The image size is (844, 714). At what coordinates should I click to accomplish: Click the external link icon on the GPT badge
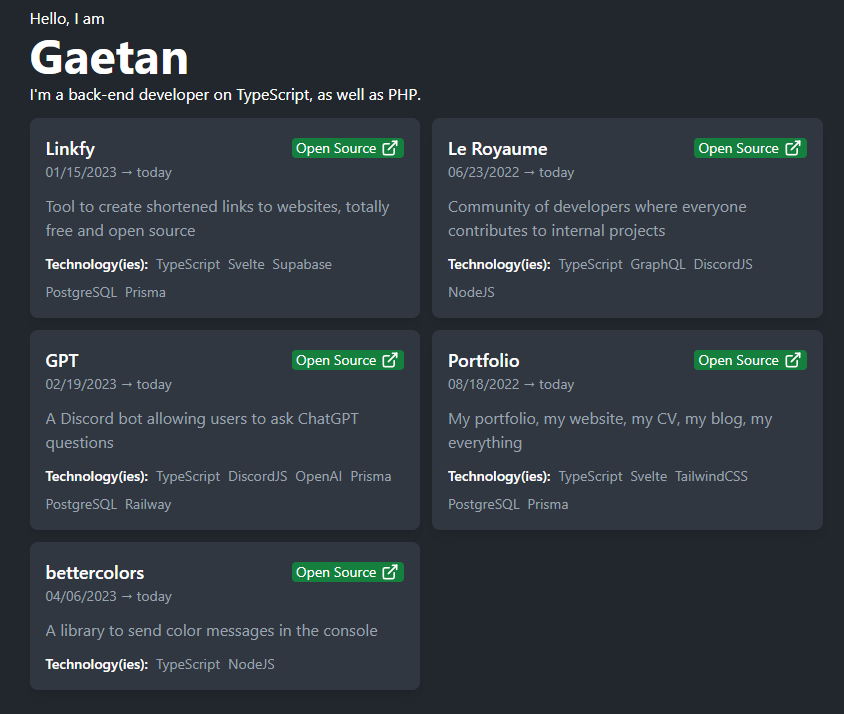click(391, 359)
